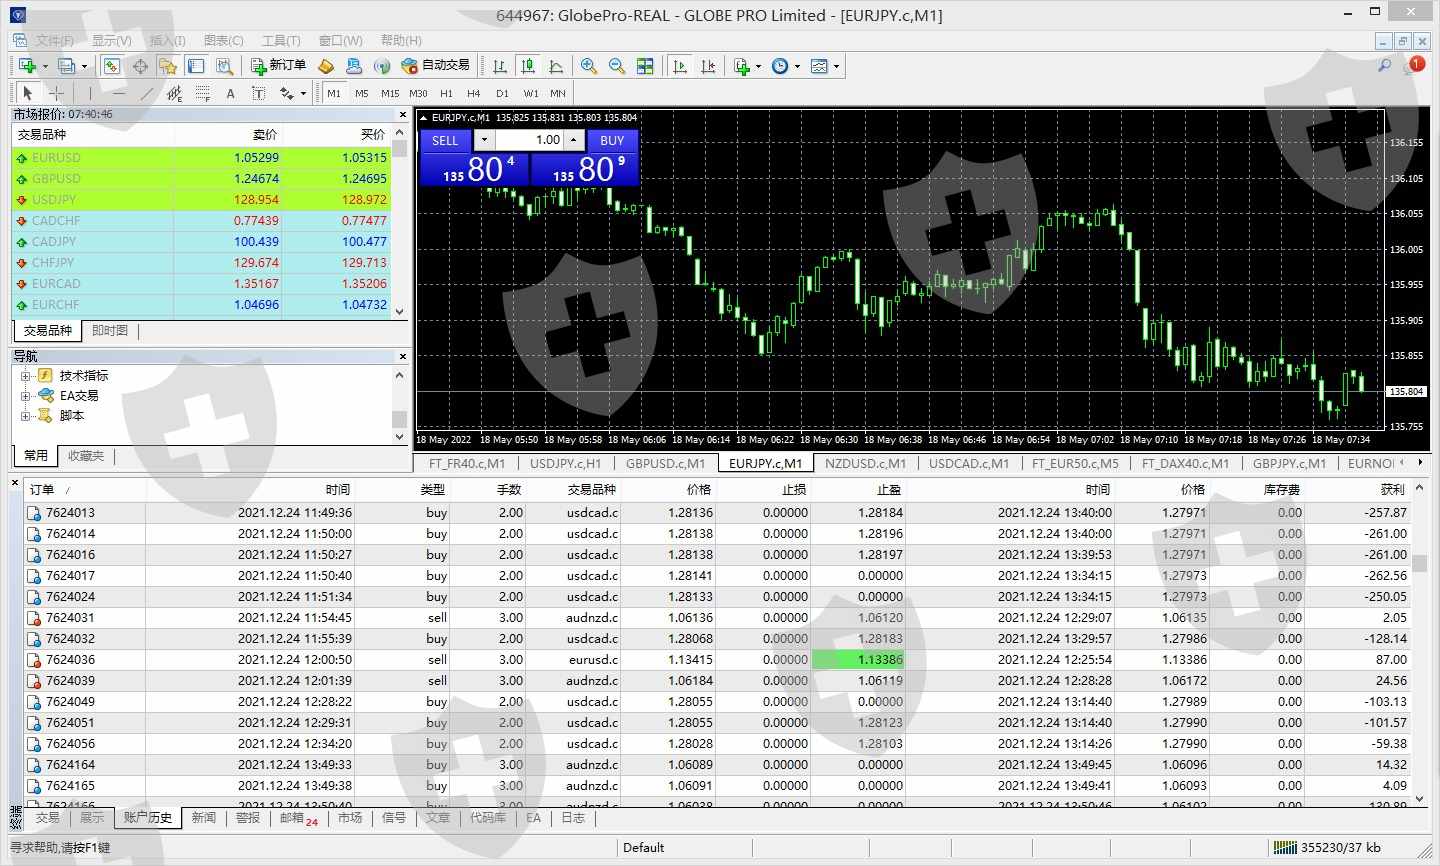Zoom in on the chart
Viewport: 1440px width, 866px height.
(589, 66)
